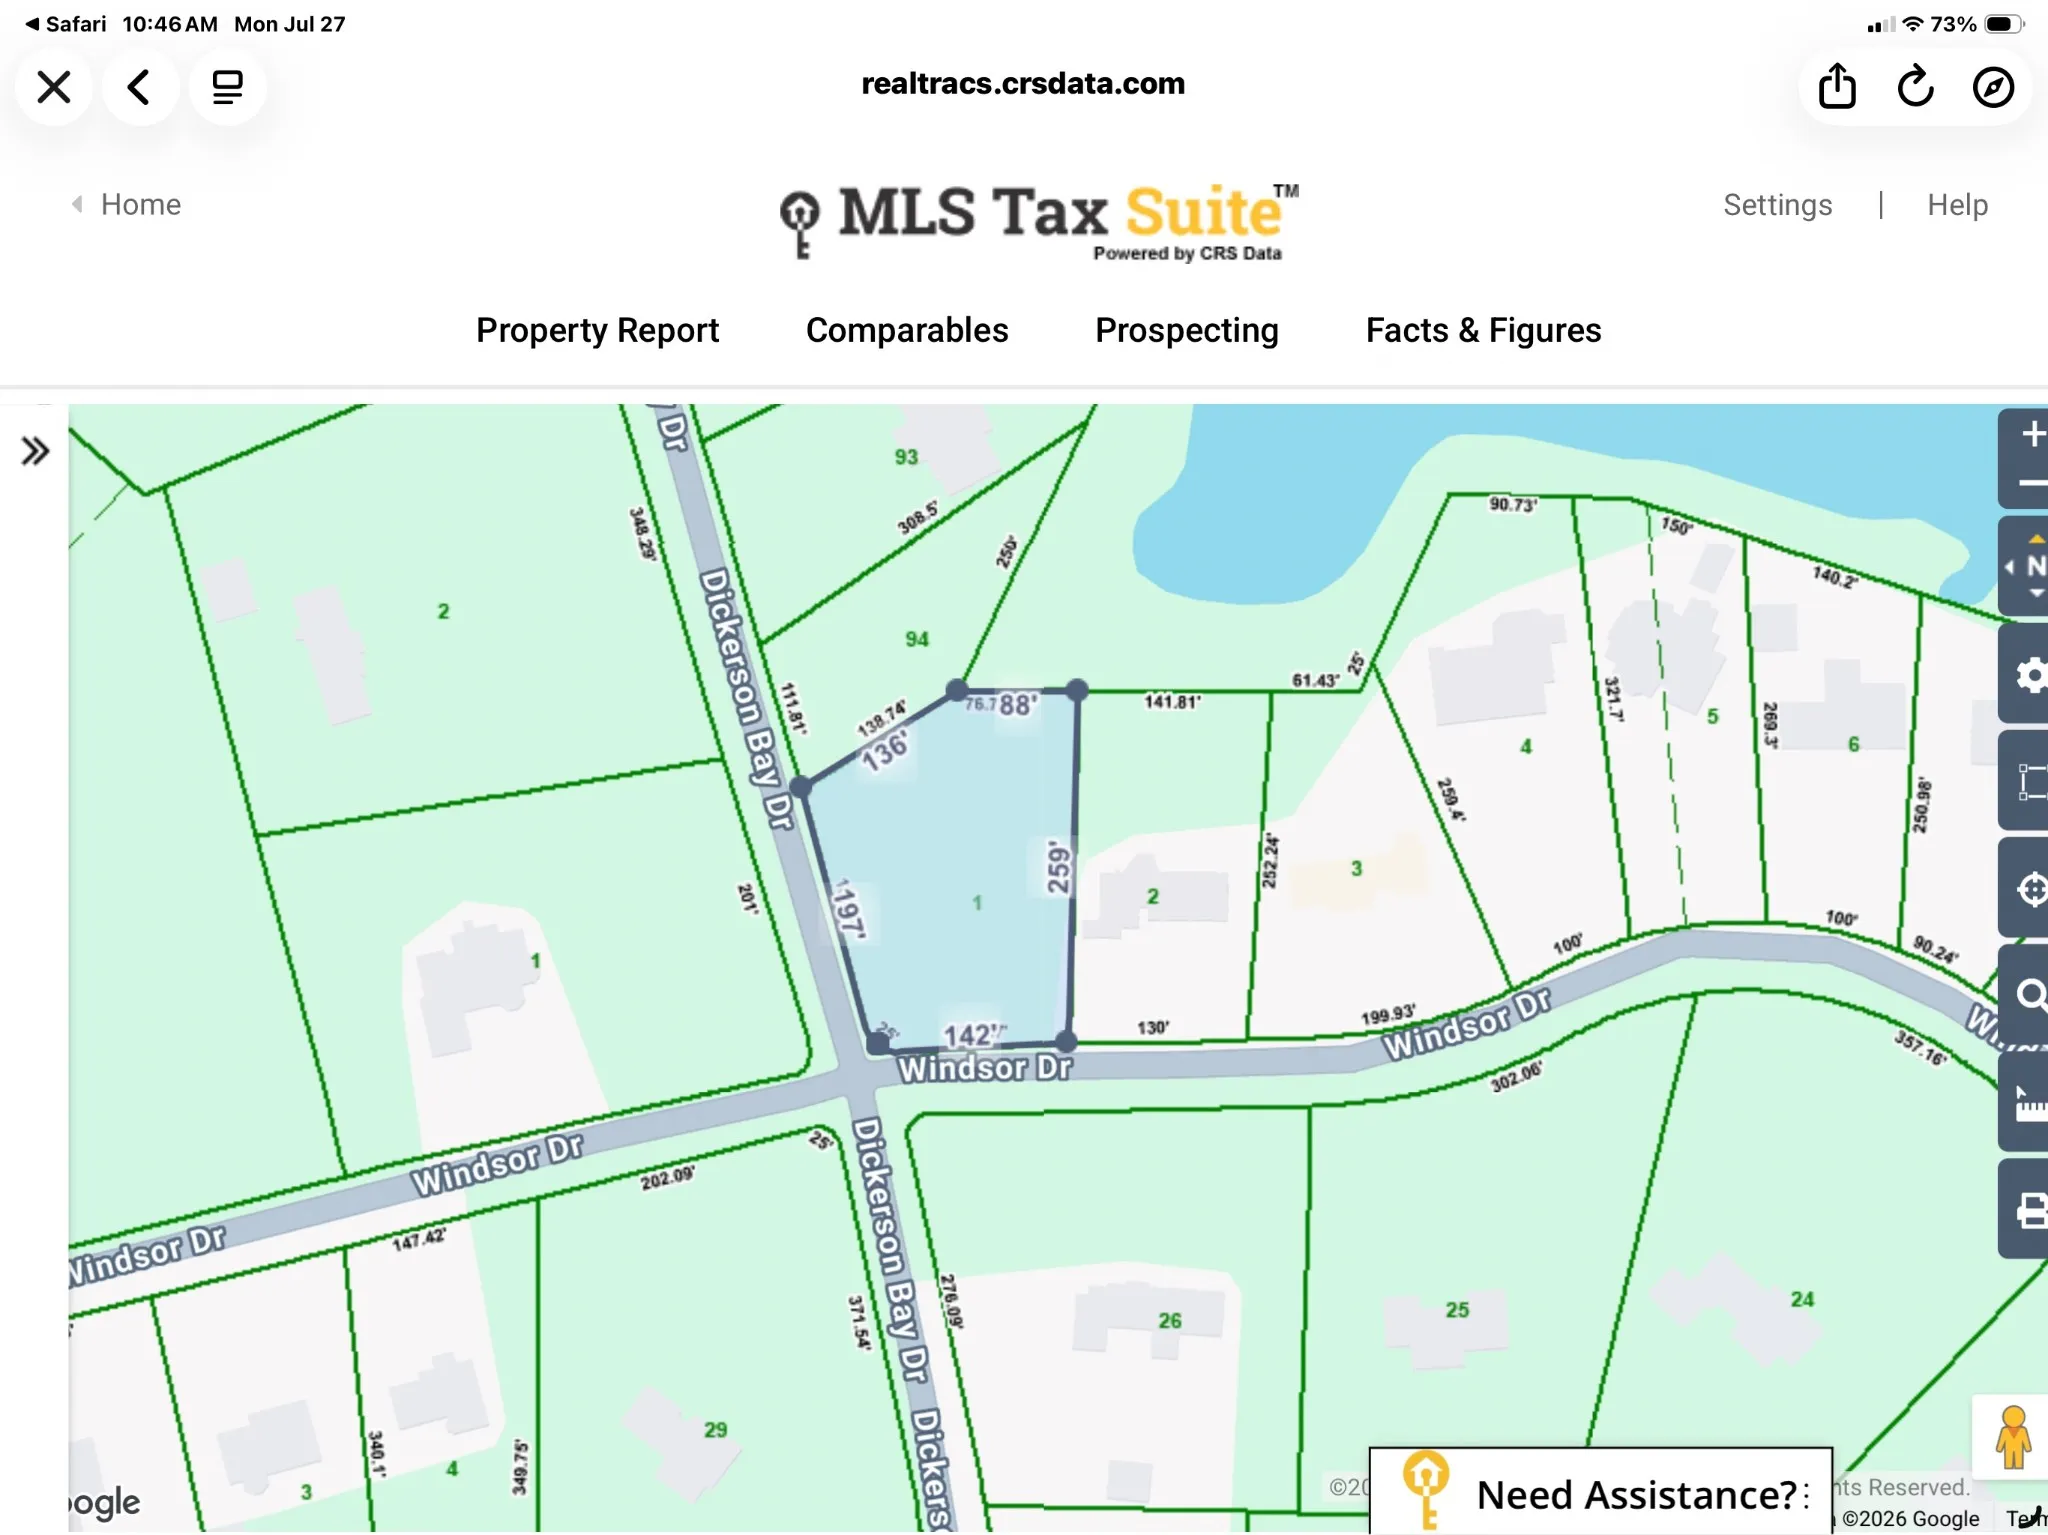Open the Property Report tab
2048x1535 pixels.
[597, 330]
